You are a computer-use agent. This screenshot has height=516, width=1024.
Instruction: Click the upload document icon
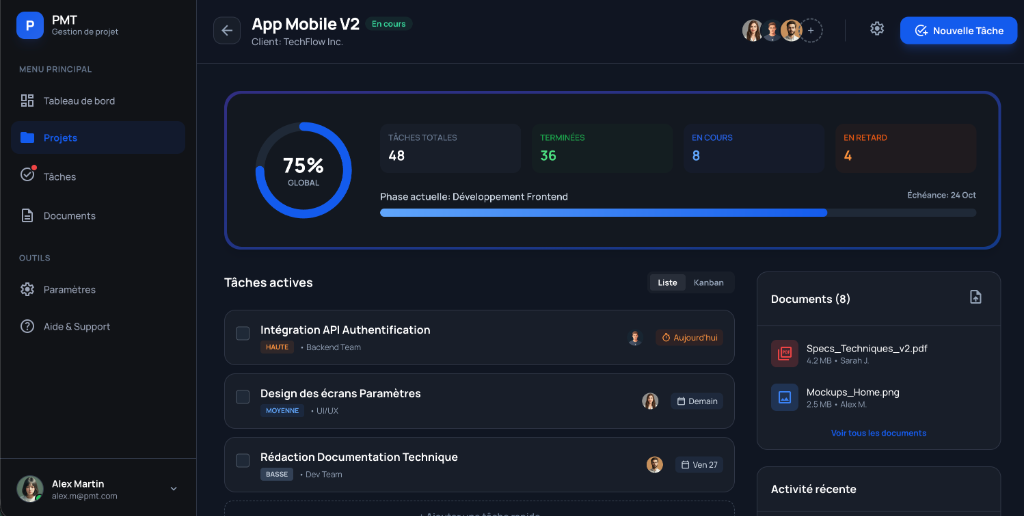click(x=976, y=298)
